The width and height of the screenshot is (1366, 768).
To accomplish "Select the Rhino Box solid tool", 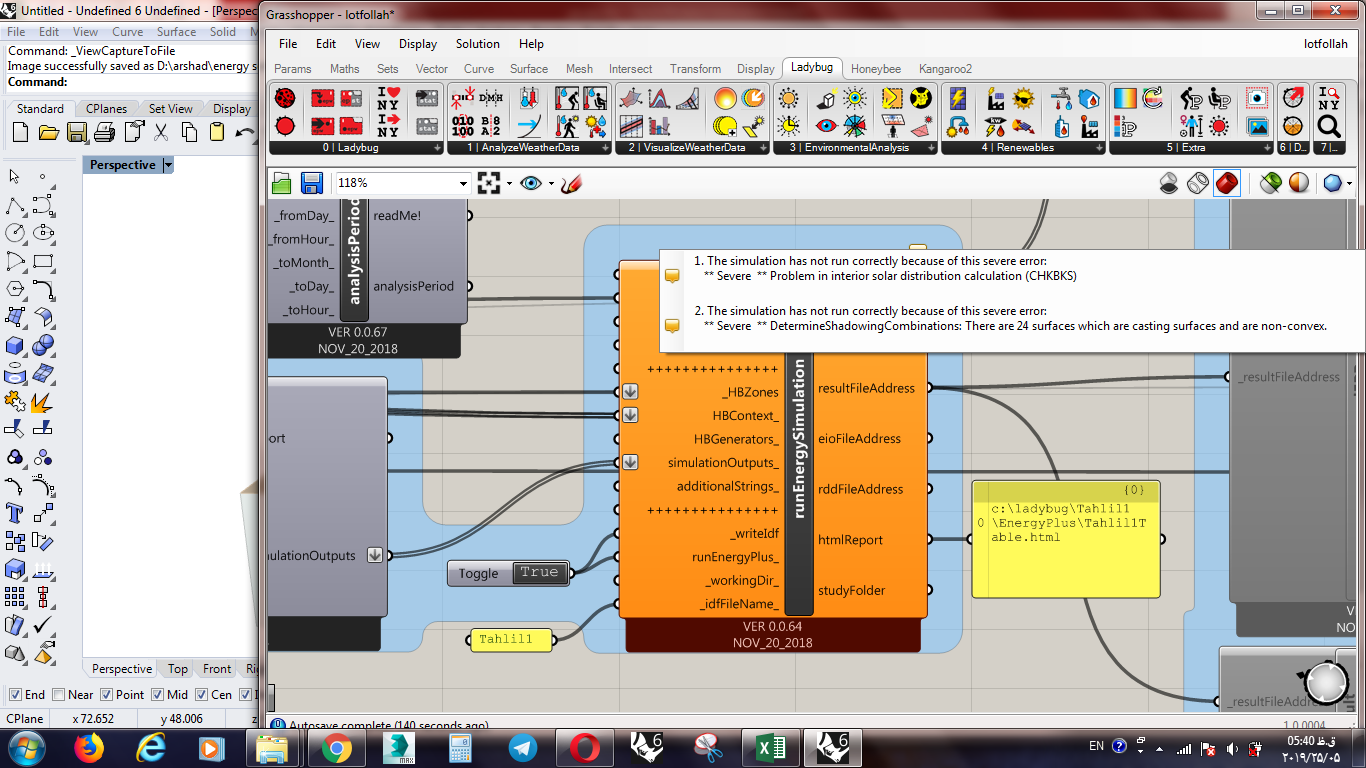I will 15,345.
